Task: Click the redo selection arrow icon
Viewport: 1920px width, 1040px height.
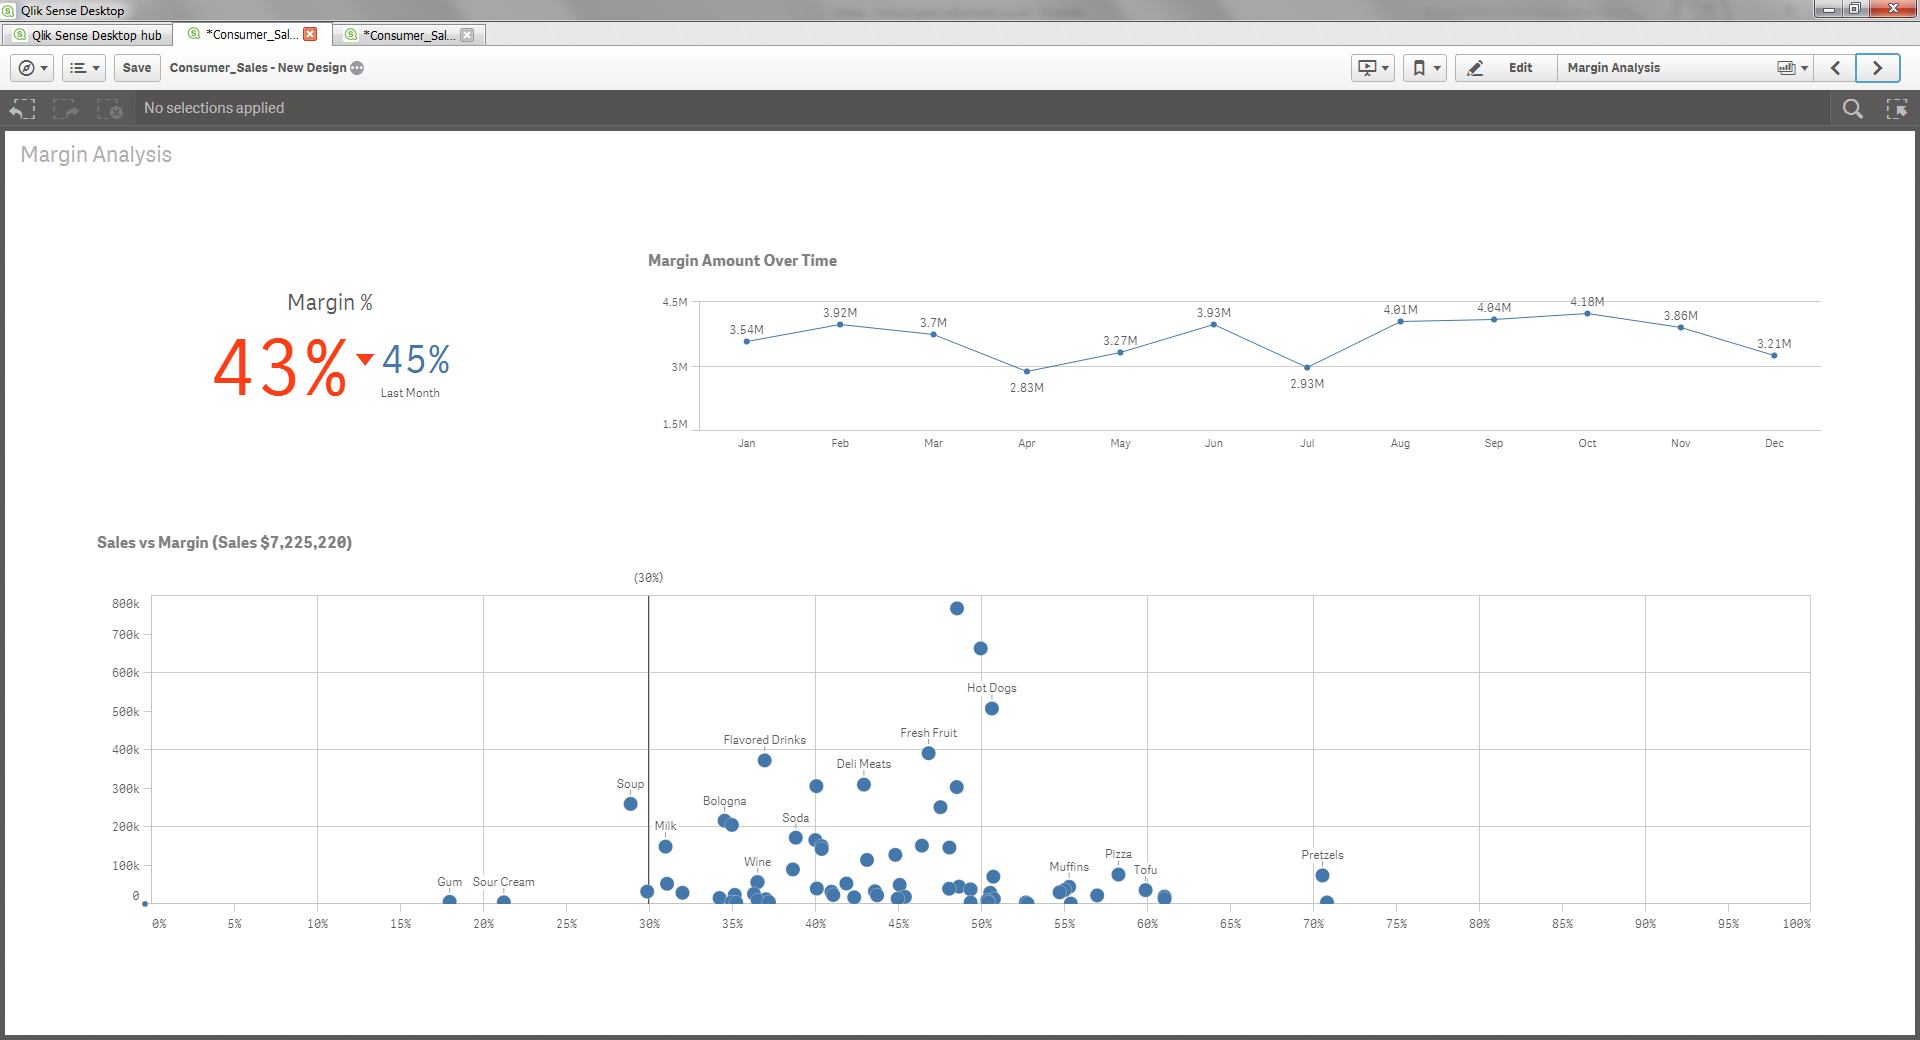Action: coord(66,109)
